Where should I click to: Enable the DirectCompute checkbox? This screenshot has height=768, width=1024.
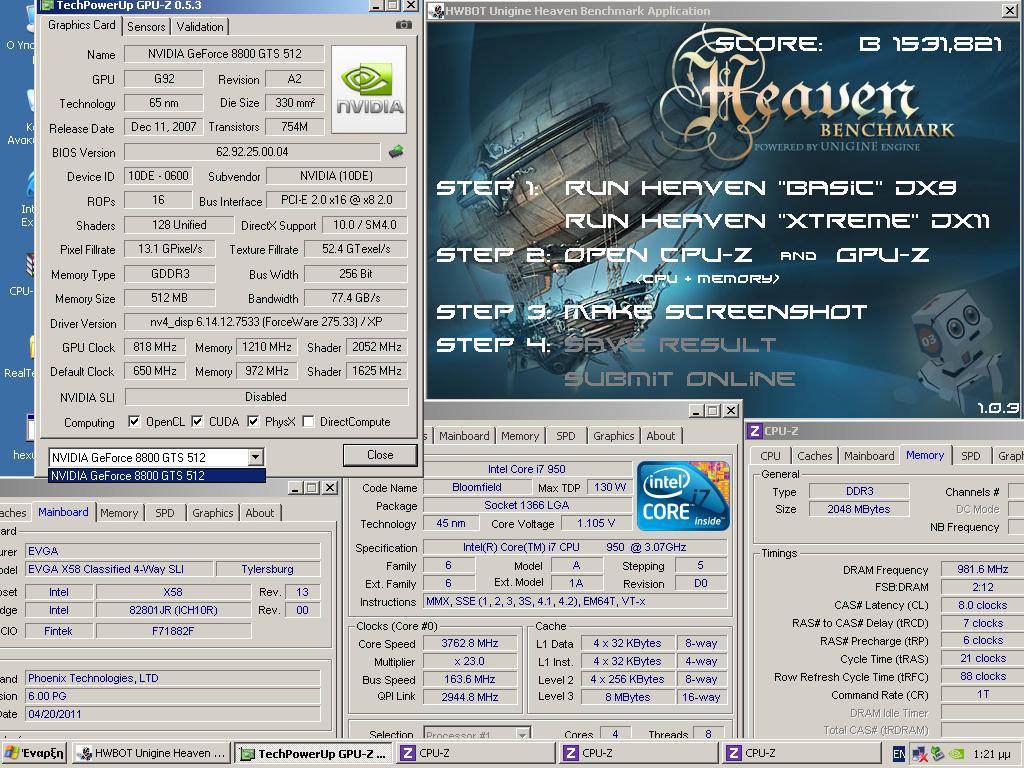click(x=308, y=422)
